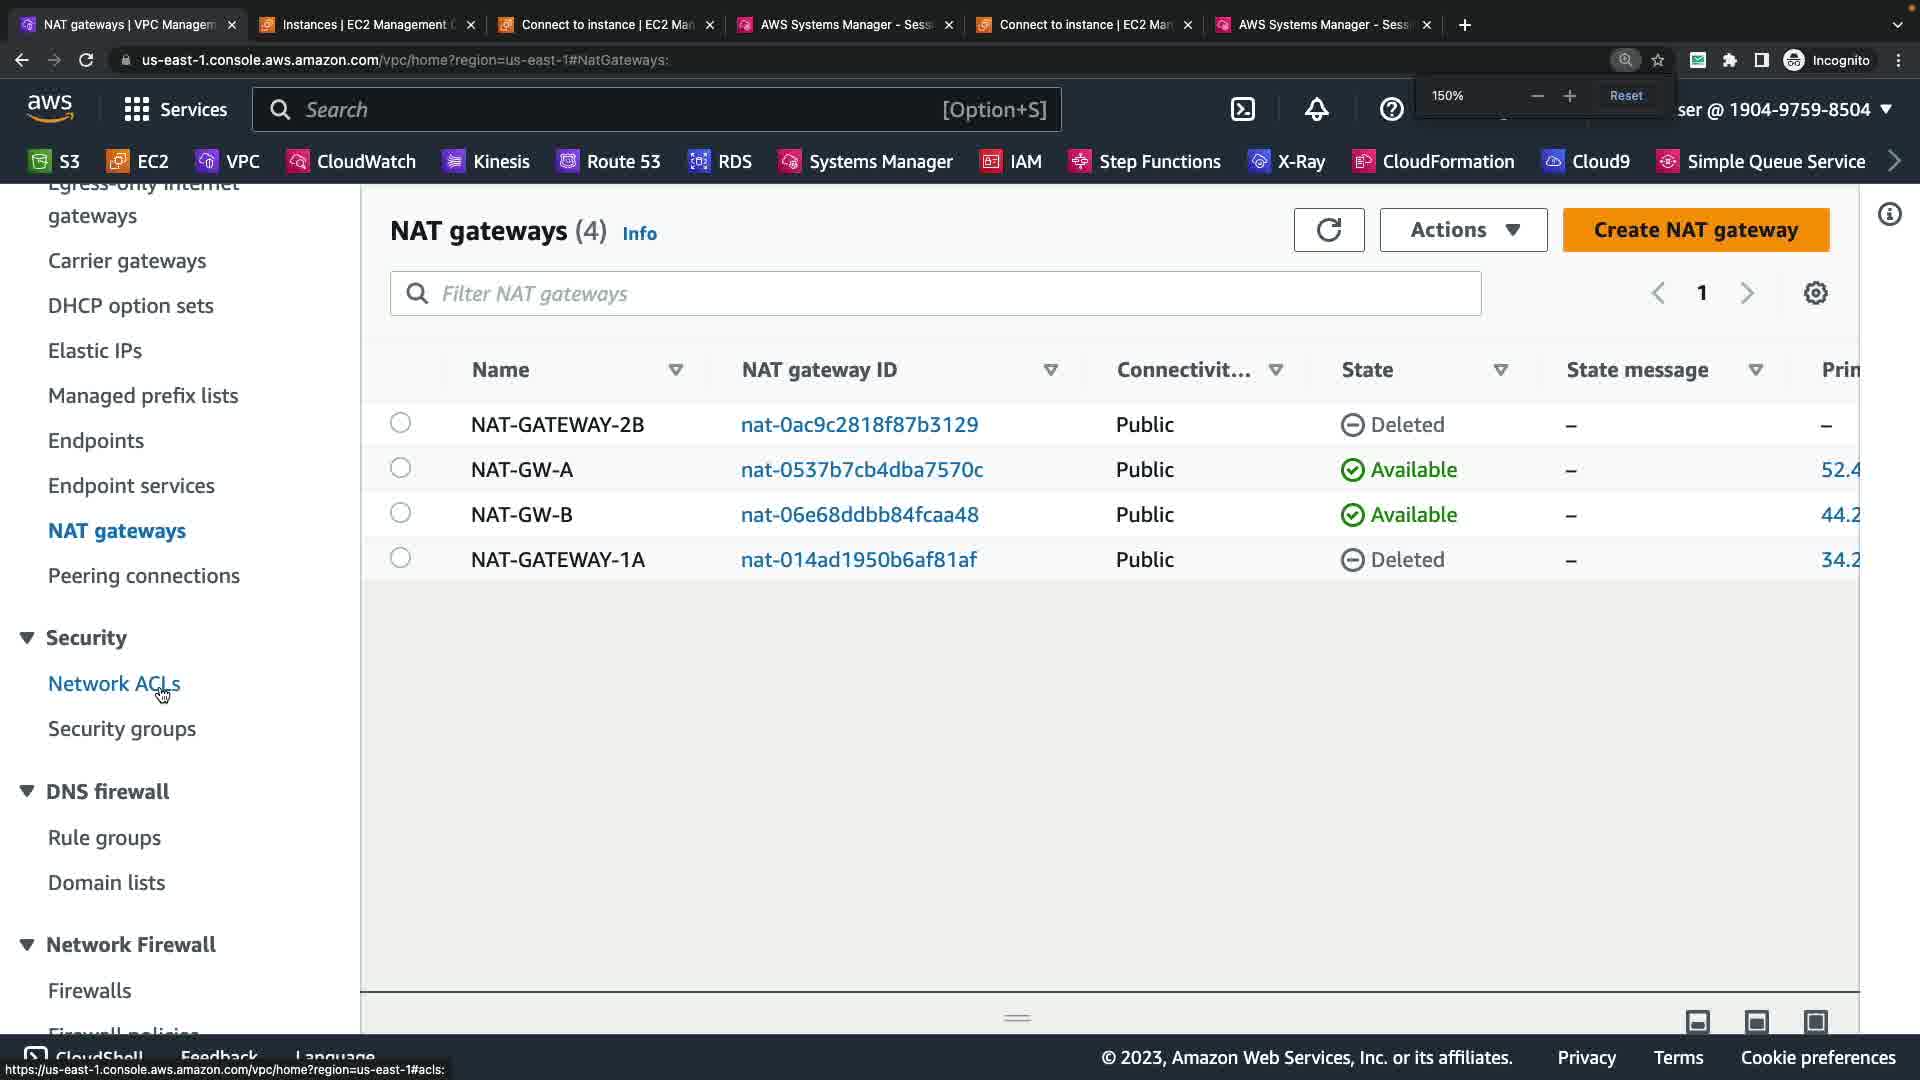The width and height of the screenshot is (1920, 1080).
Task: Open CloudShell icon in top navigation
Action: 1242,110
